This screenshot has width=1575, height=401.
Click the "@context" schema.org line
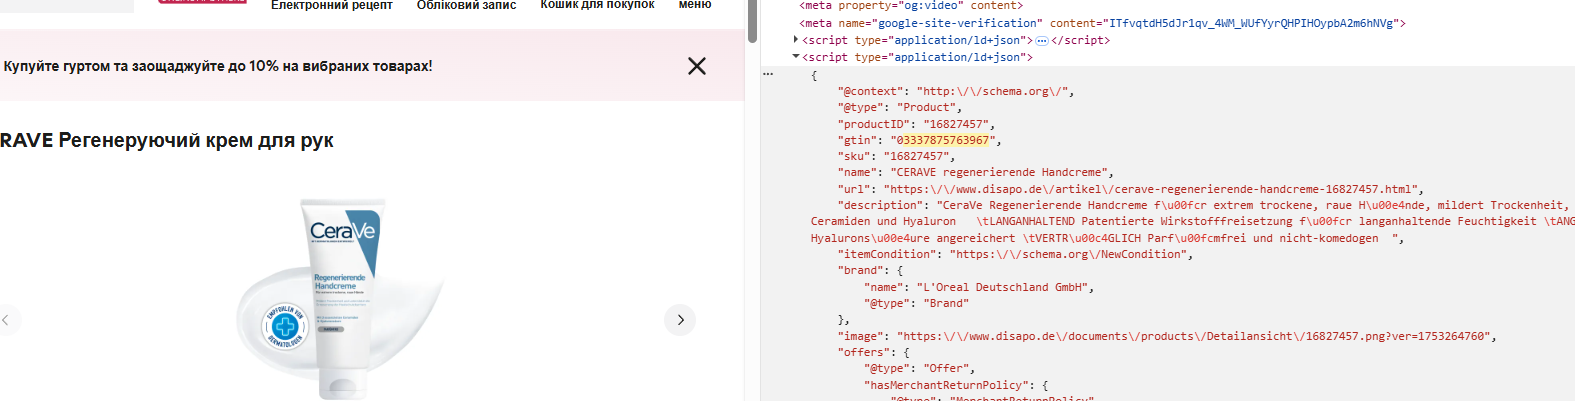click(x=956, y=91)
